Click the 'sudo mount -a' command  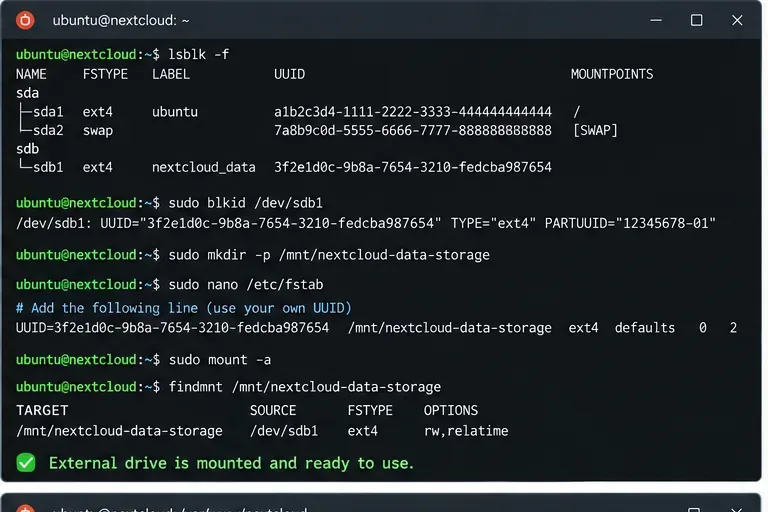[x=220, y=360]
